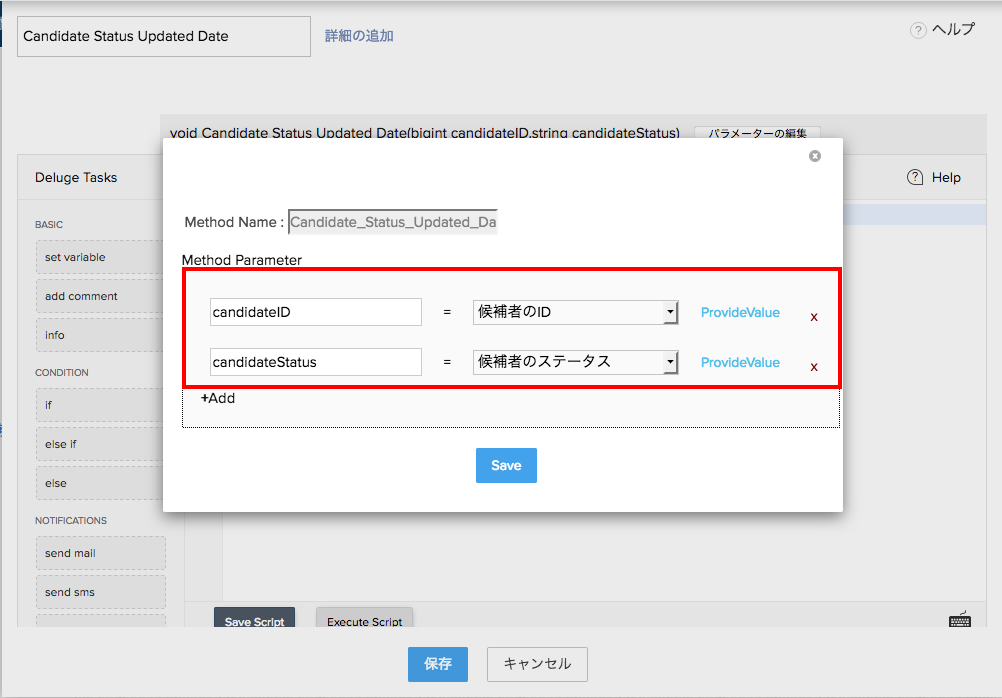Remove the candidateID parameter row
1002x698 pixels.
(x=814, y=317)
